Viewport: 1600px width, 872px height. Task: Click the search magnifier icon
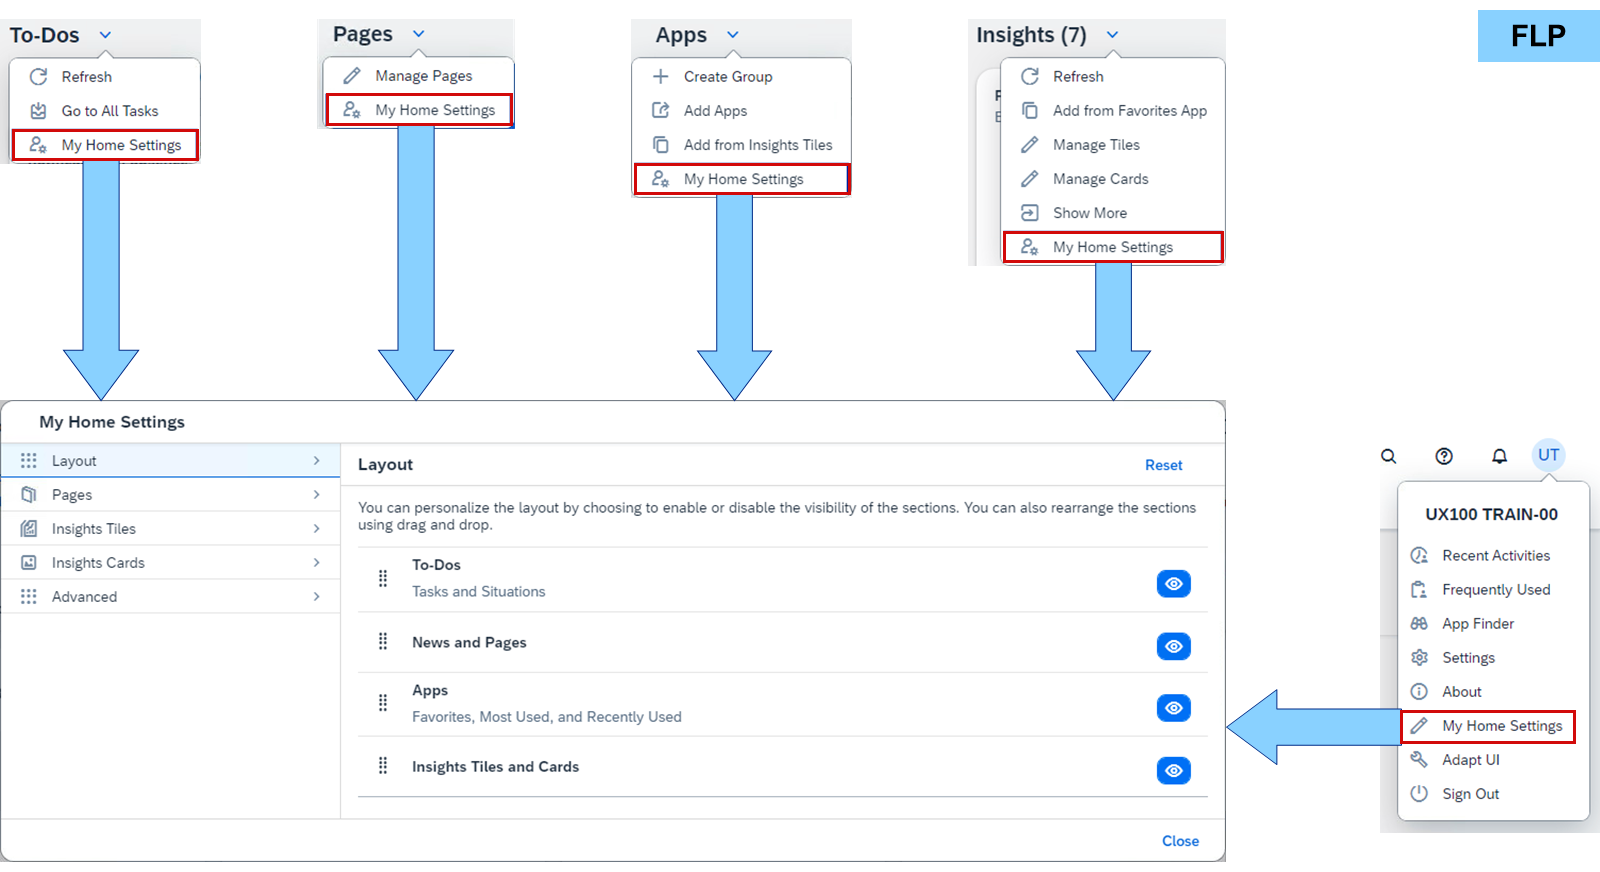click(x=1388, y=456)
